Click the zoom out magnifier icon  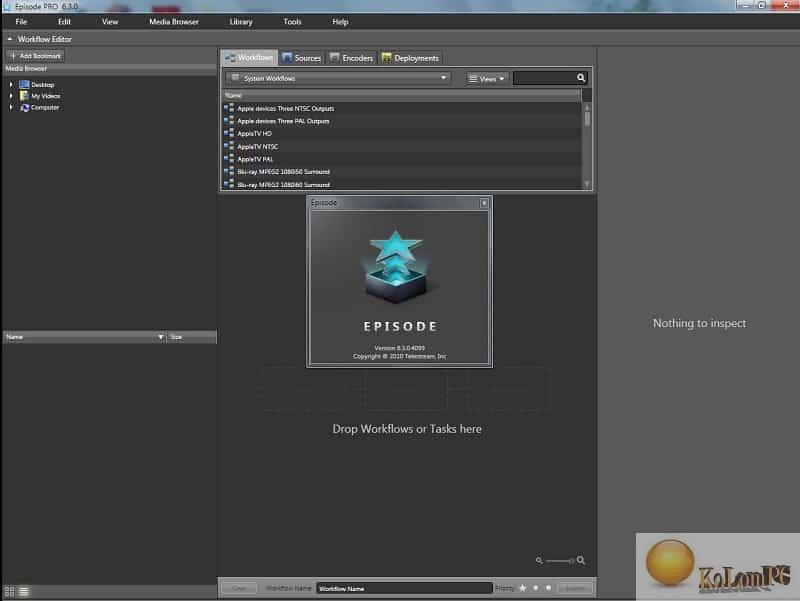pos(539,561)
